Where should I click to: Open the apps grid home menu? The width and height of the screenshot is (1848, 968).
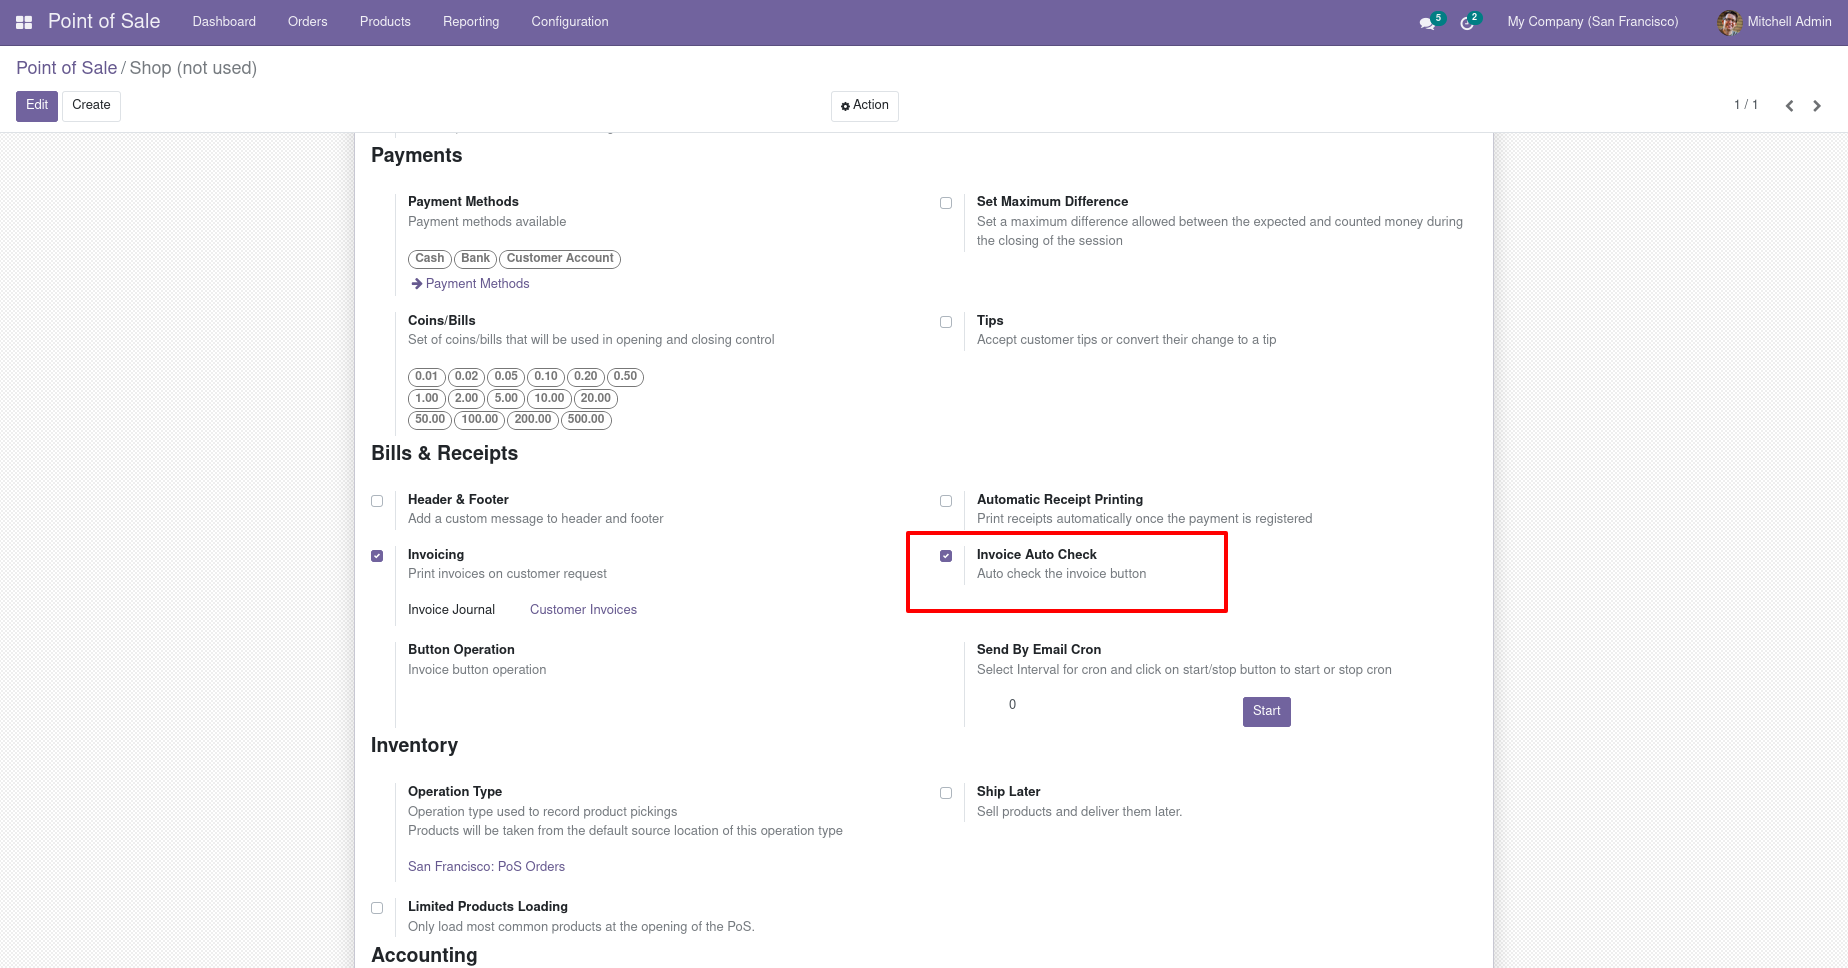pos(24,22)
